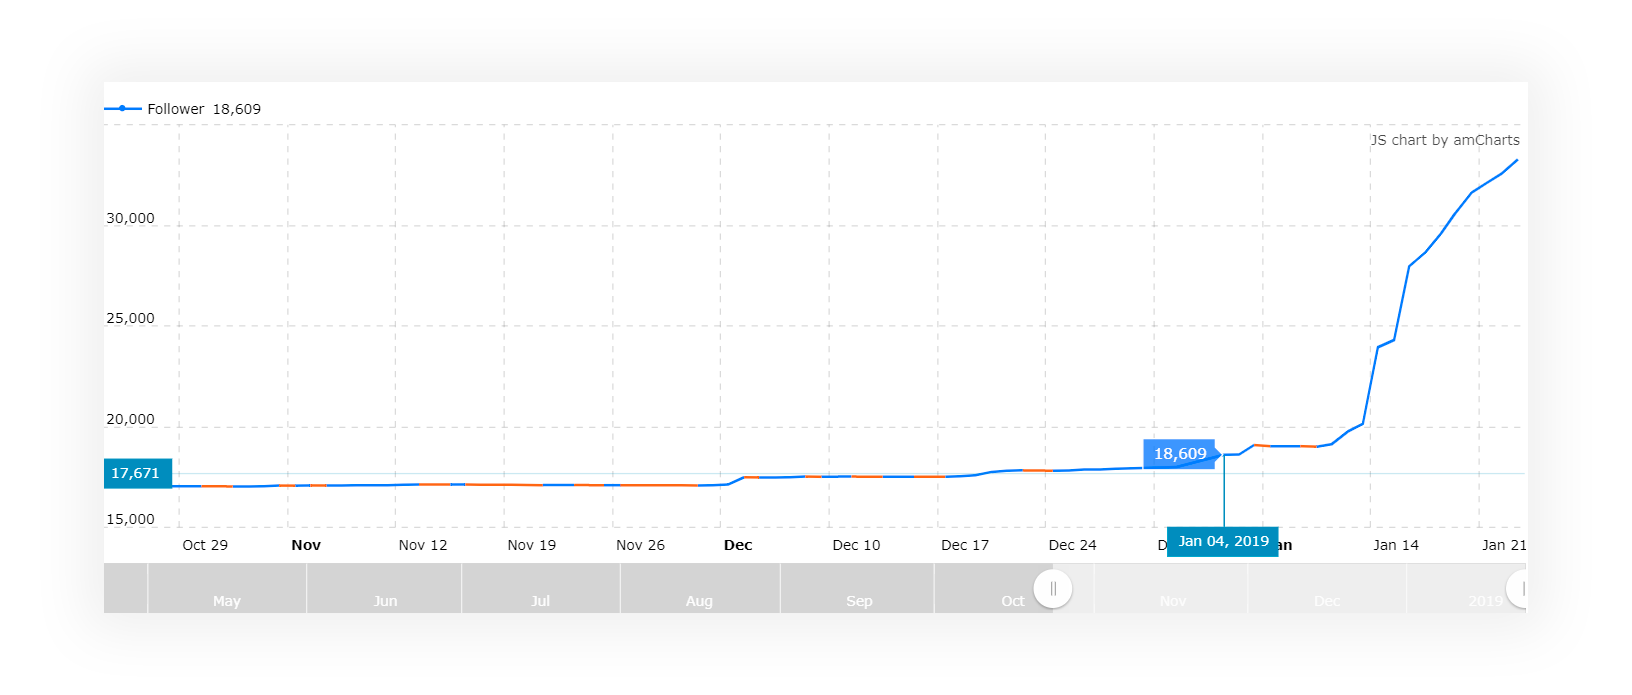Viewport: 1632px width, 695px height.
Task: Click Sep in the date scrollbar
Action: [x=859, y=601]
